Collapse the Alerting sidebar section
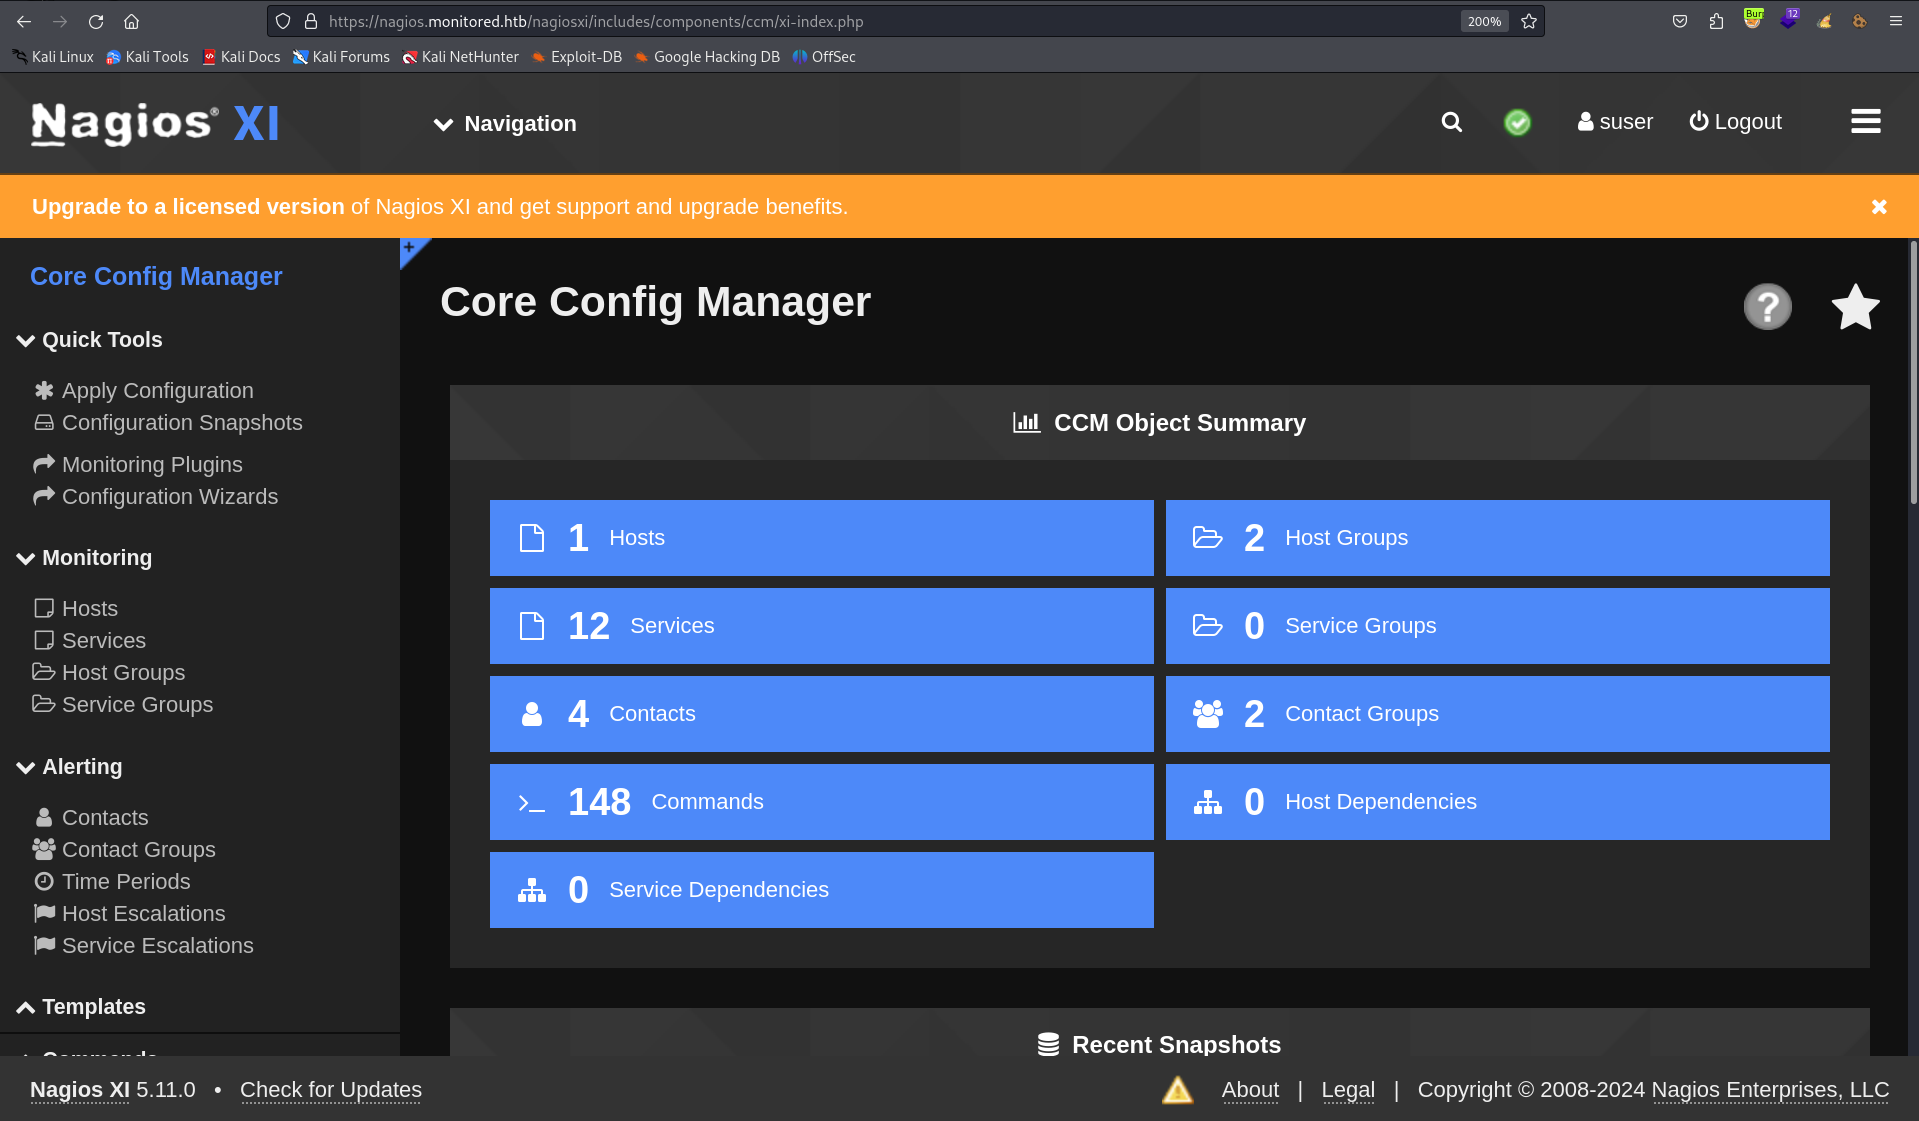Image resolution: width=1919 pixels, height=1121 pixels. tap(69, 767)
